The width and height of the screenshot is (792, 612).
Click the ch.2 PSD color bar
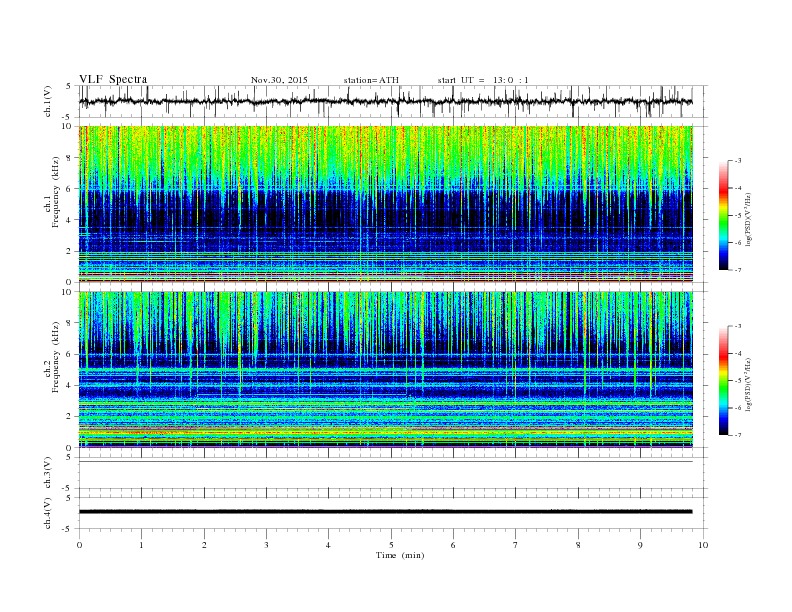pos(723,380)
